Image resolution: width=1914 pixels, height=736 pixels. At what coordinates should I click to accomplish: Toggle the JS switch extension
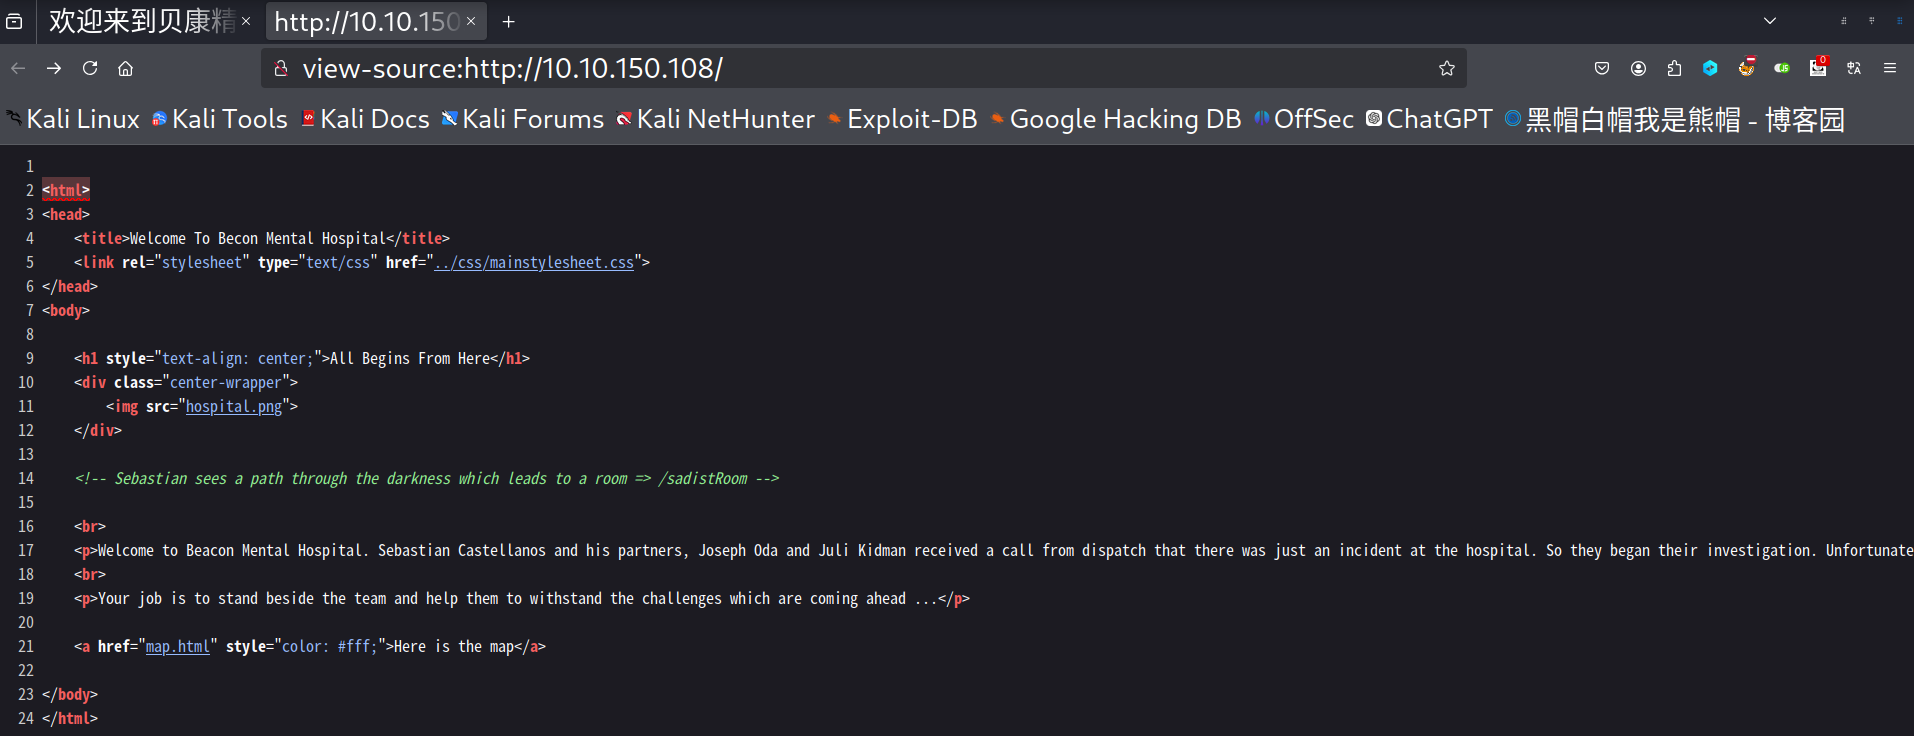tap(1782, 68)
